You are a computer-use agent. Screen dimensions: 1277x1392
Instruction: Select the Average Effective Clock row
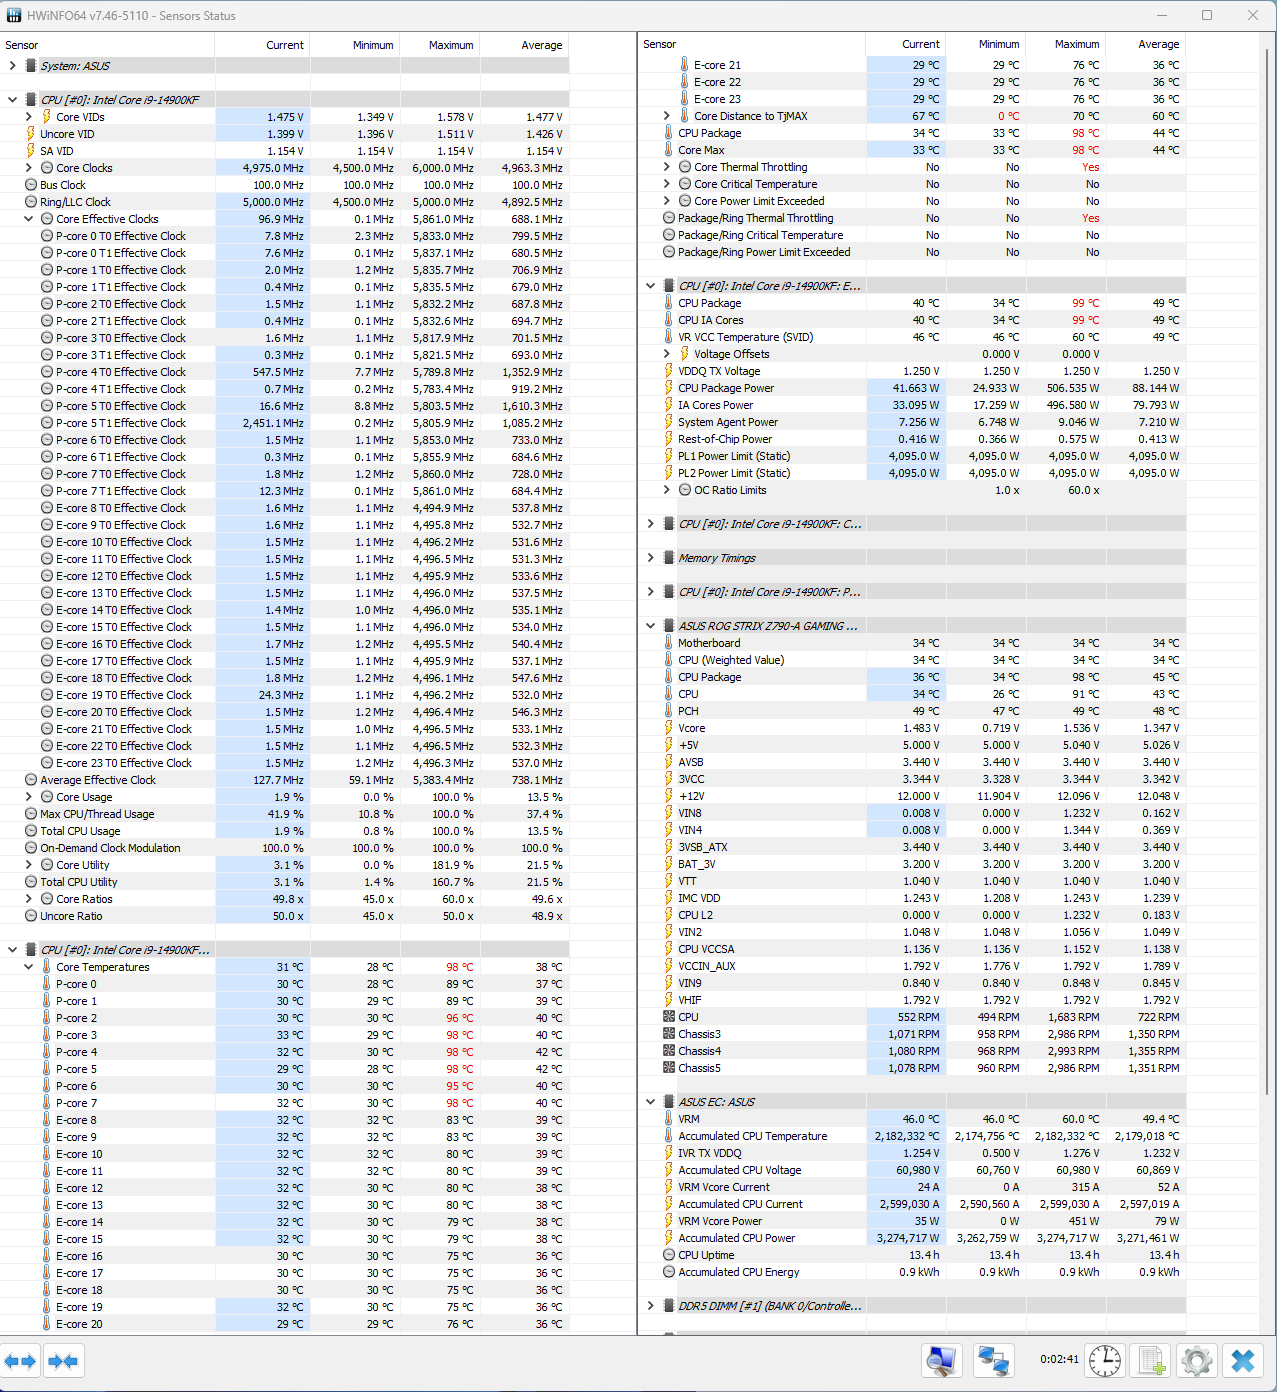tap(284, 780)
